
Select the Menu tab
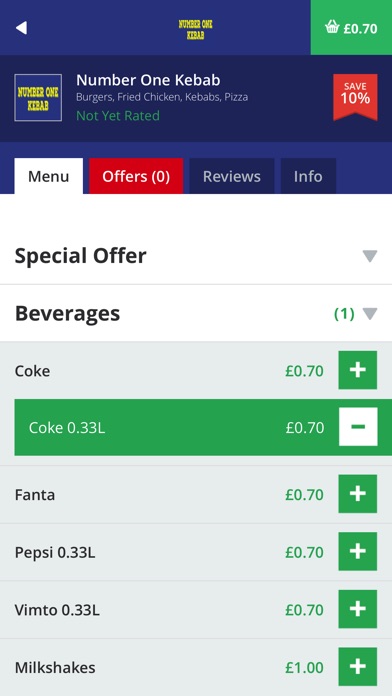(48, 176)
